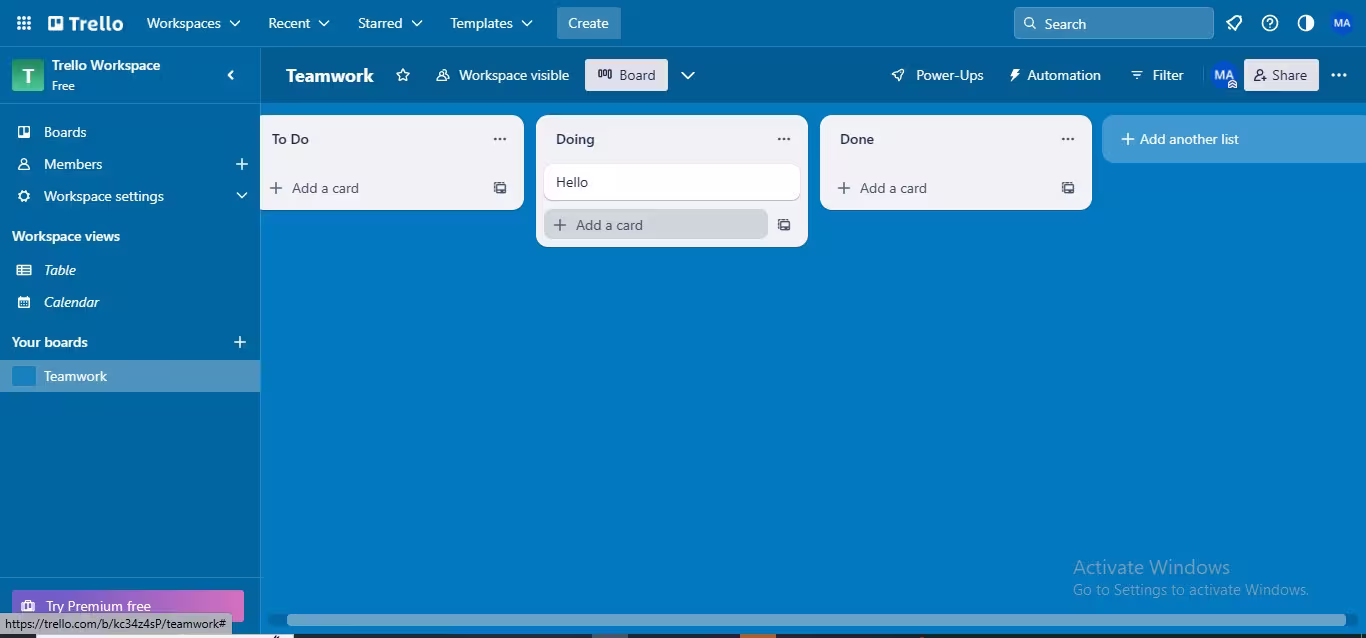Open Power-Ups
This screenshot has width=1366, height=638.
click(x=937, y=75)
